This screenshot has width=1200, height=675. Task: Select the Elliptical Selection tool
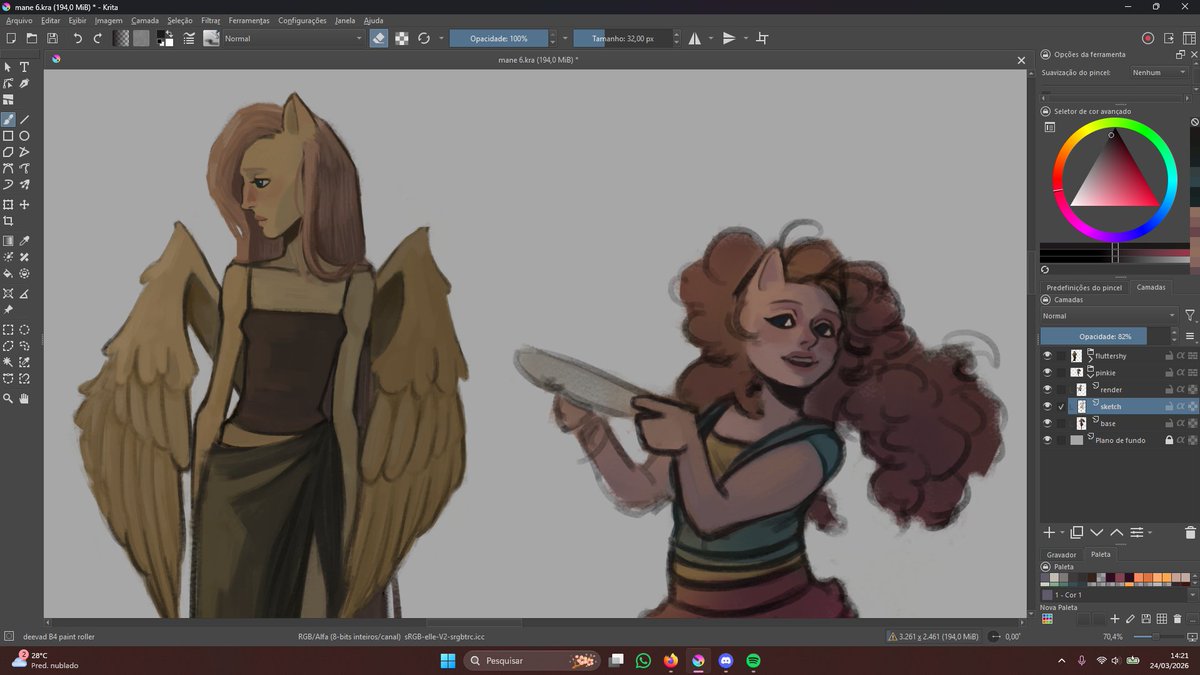pyautogui.click(x=25, y=330)
